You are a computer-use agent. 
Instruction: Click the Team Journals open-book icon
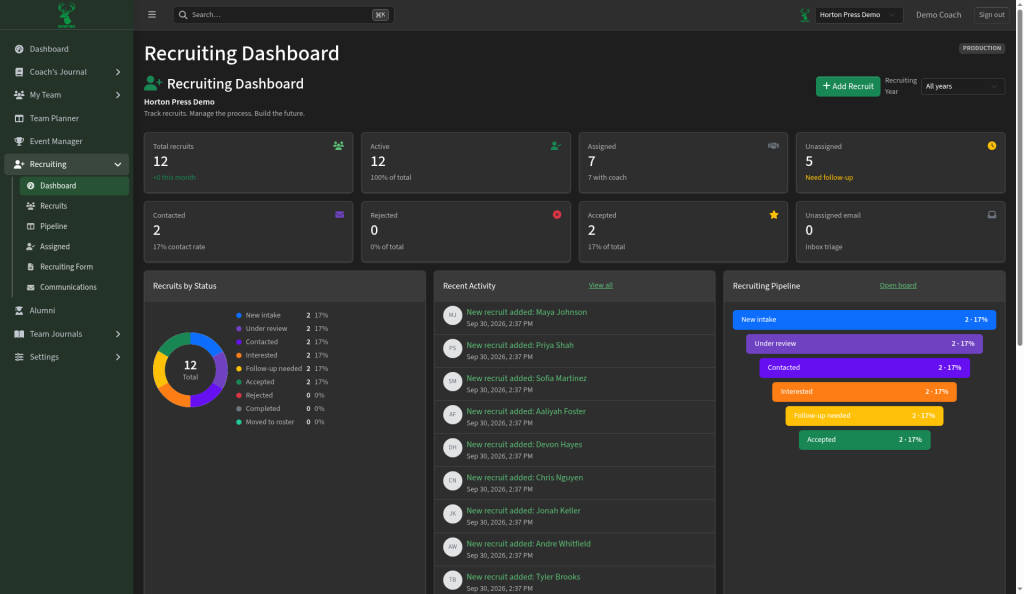pyautogui.click(x=19, y=334)
